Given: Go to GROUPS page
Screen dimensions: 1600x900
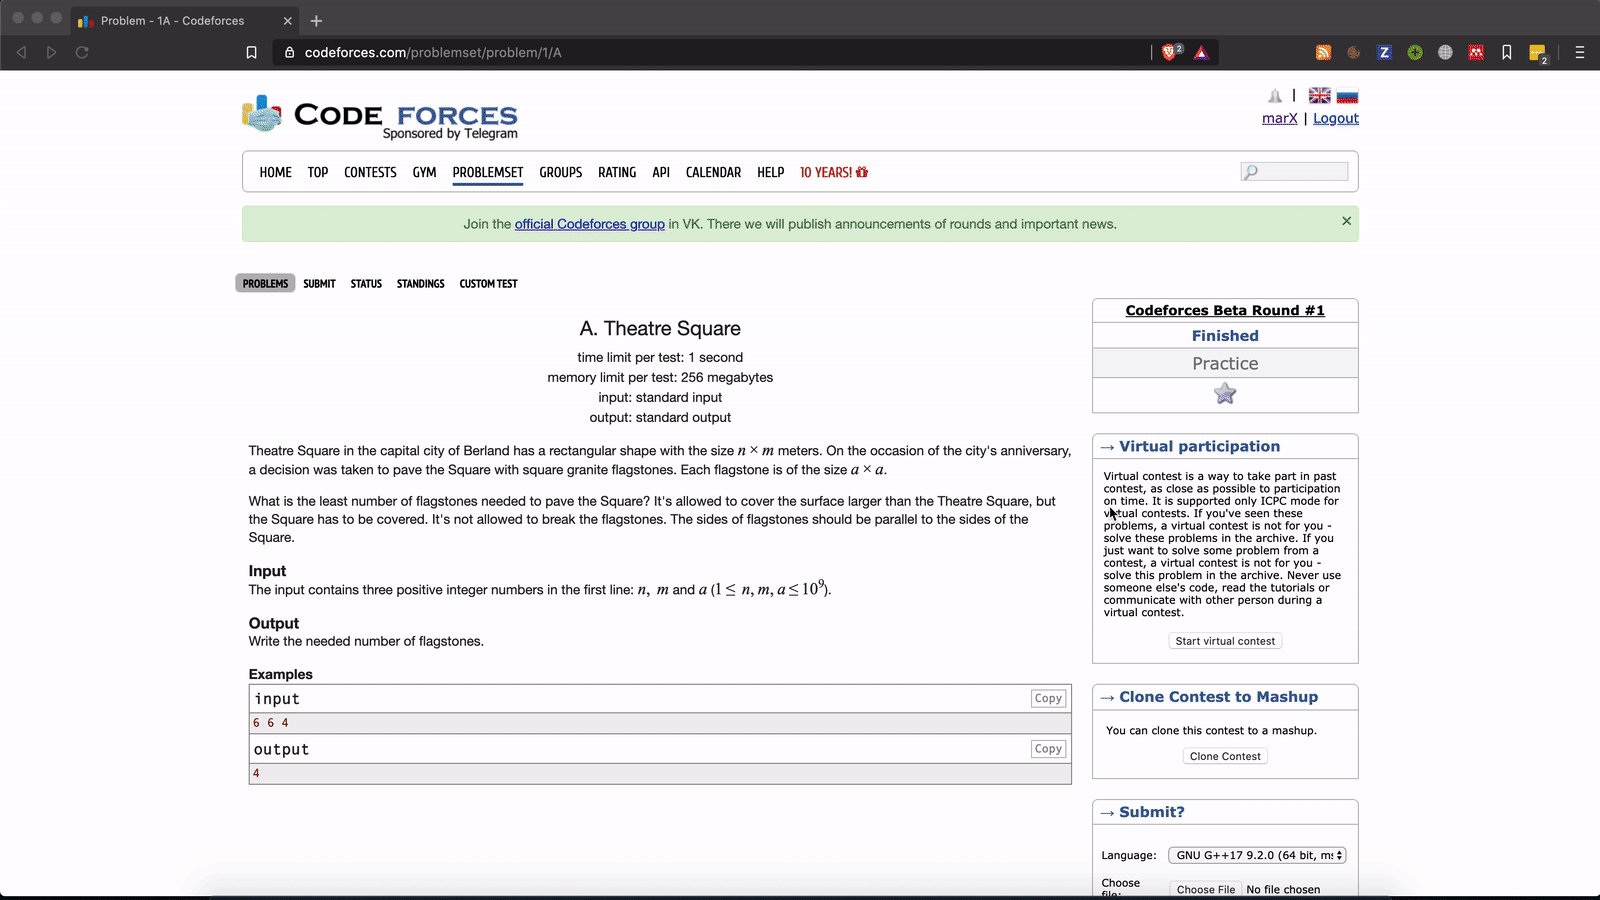Looking at the screenshot, I should click(x=561, y=173).
